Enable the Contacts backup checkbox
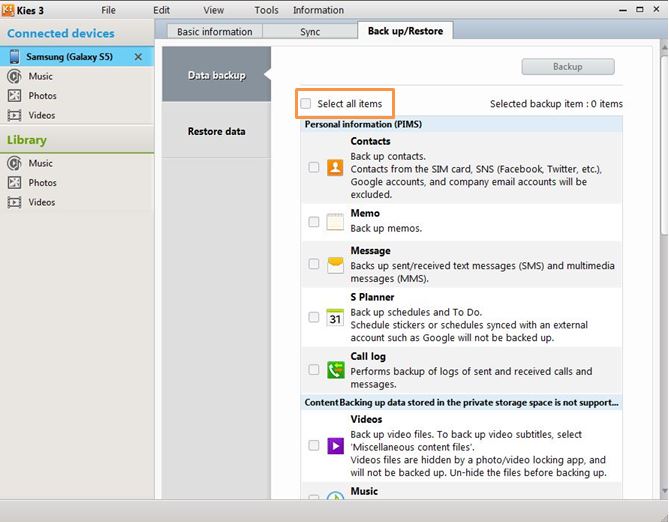The image size is (669, 522). [314, 167]
